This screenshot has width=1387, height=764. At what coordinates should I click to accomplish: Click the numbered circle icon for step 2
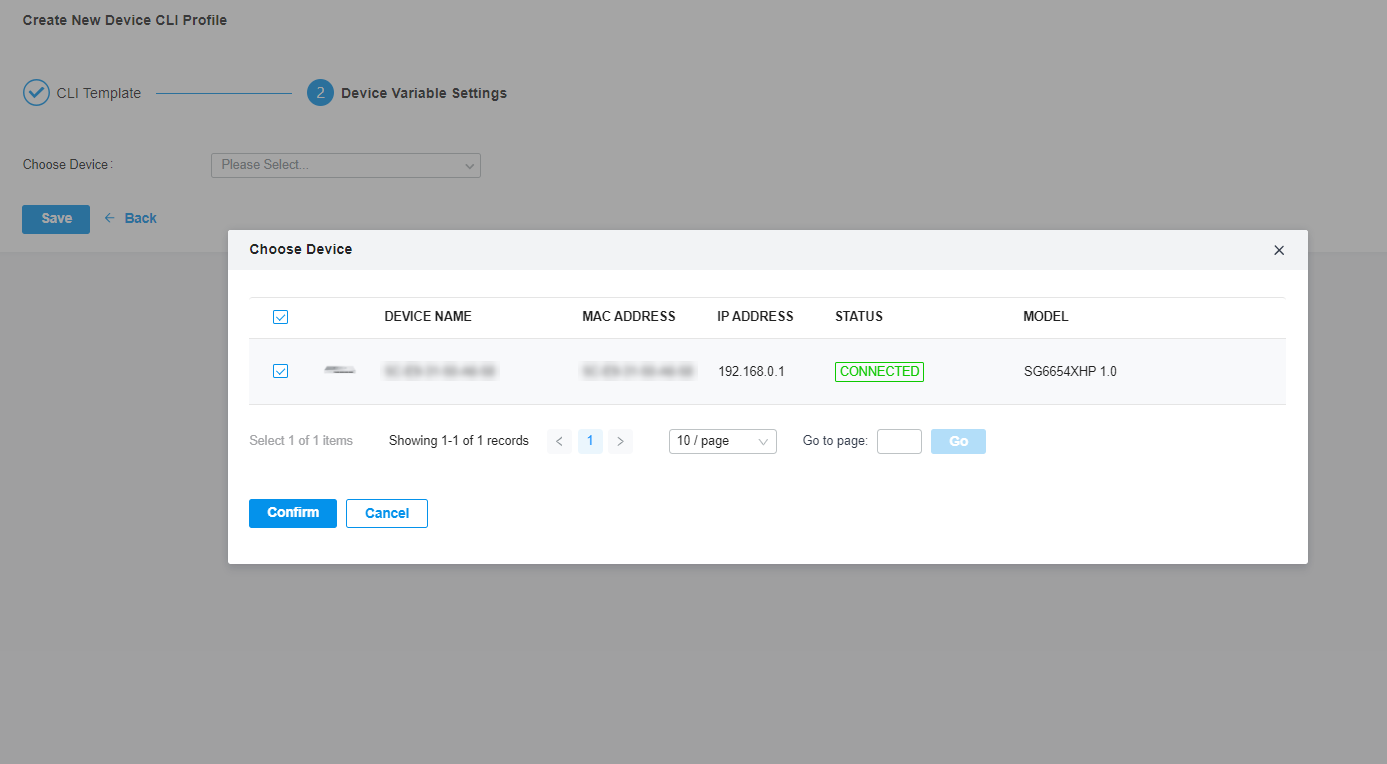pos(319,92)
